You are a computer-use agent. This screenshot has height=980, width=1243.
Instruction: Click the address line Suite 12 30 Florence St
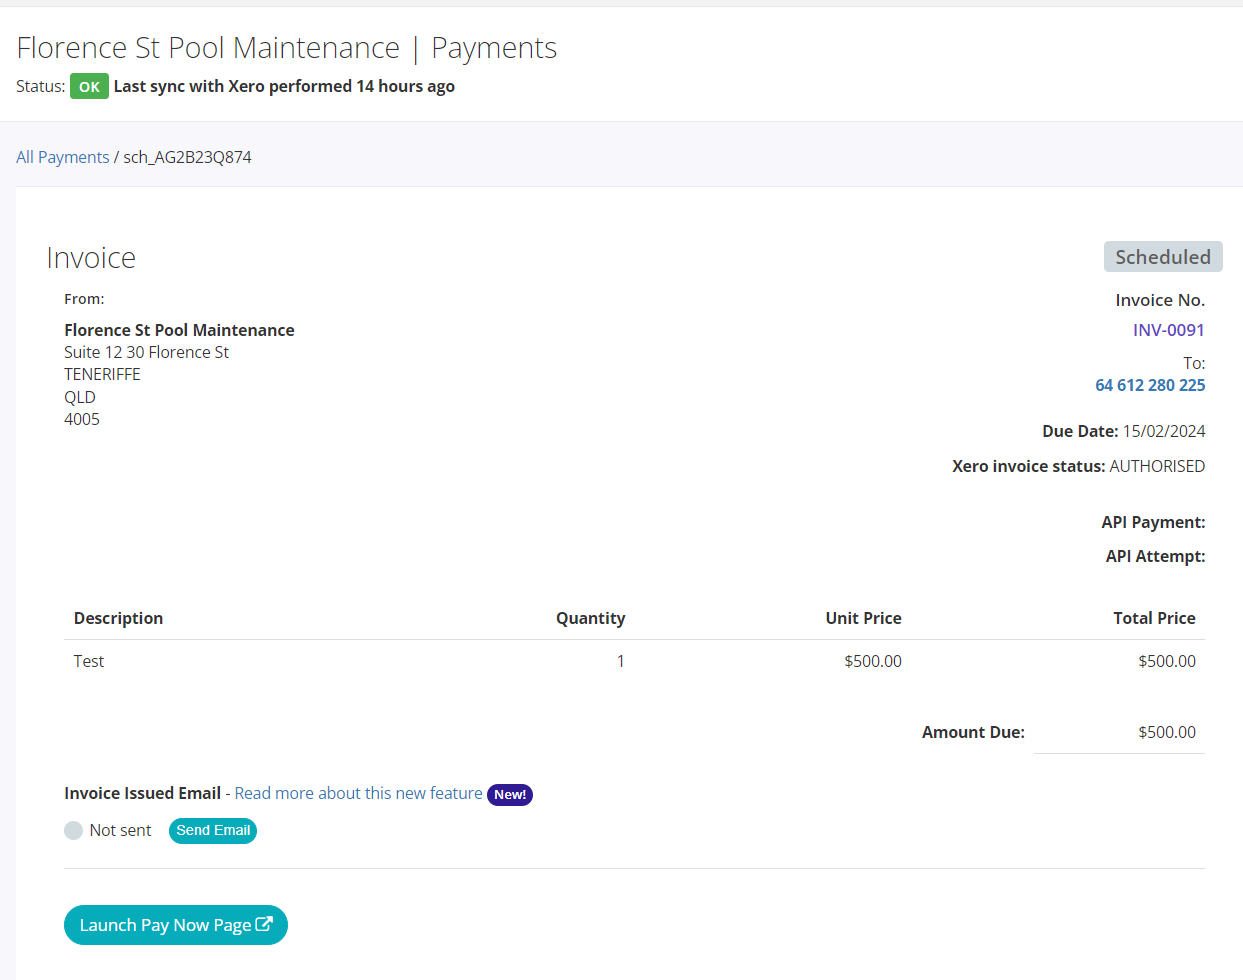coord(146,352)
